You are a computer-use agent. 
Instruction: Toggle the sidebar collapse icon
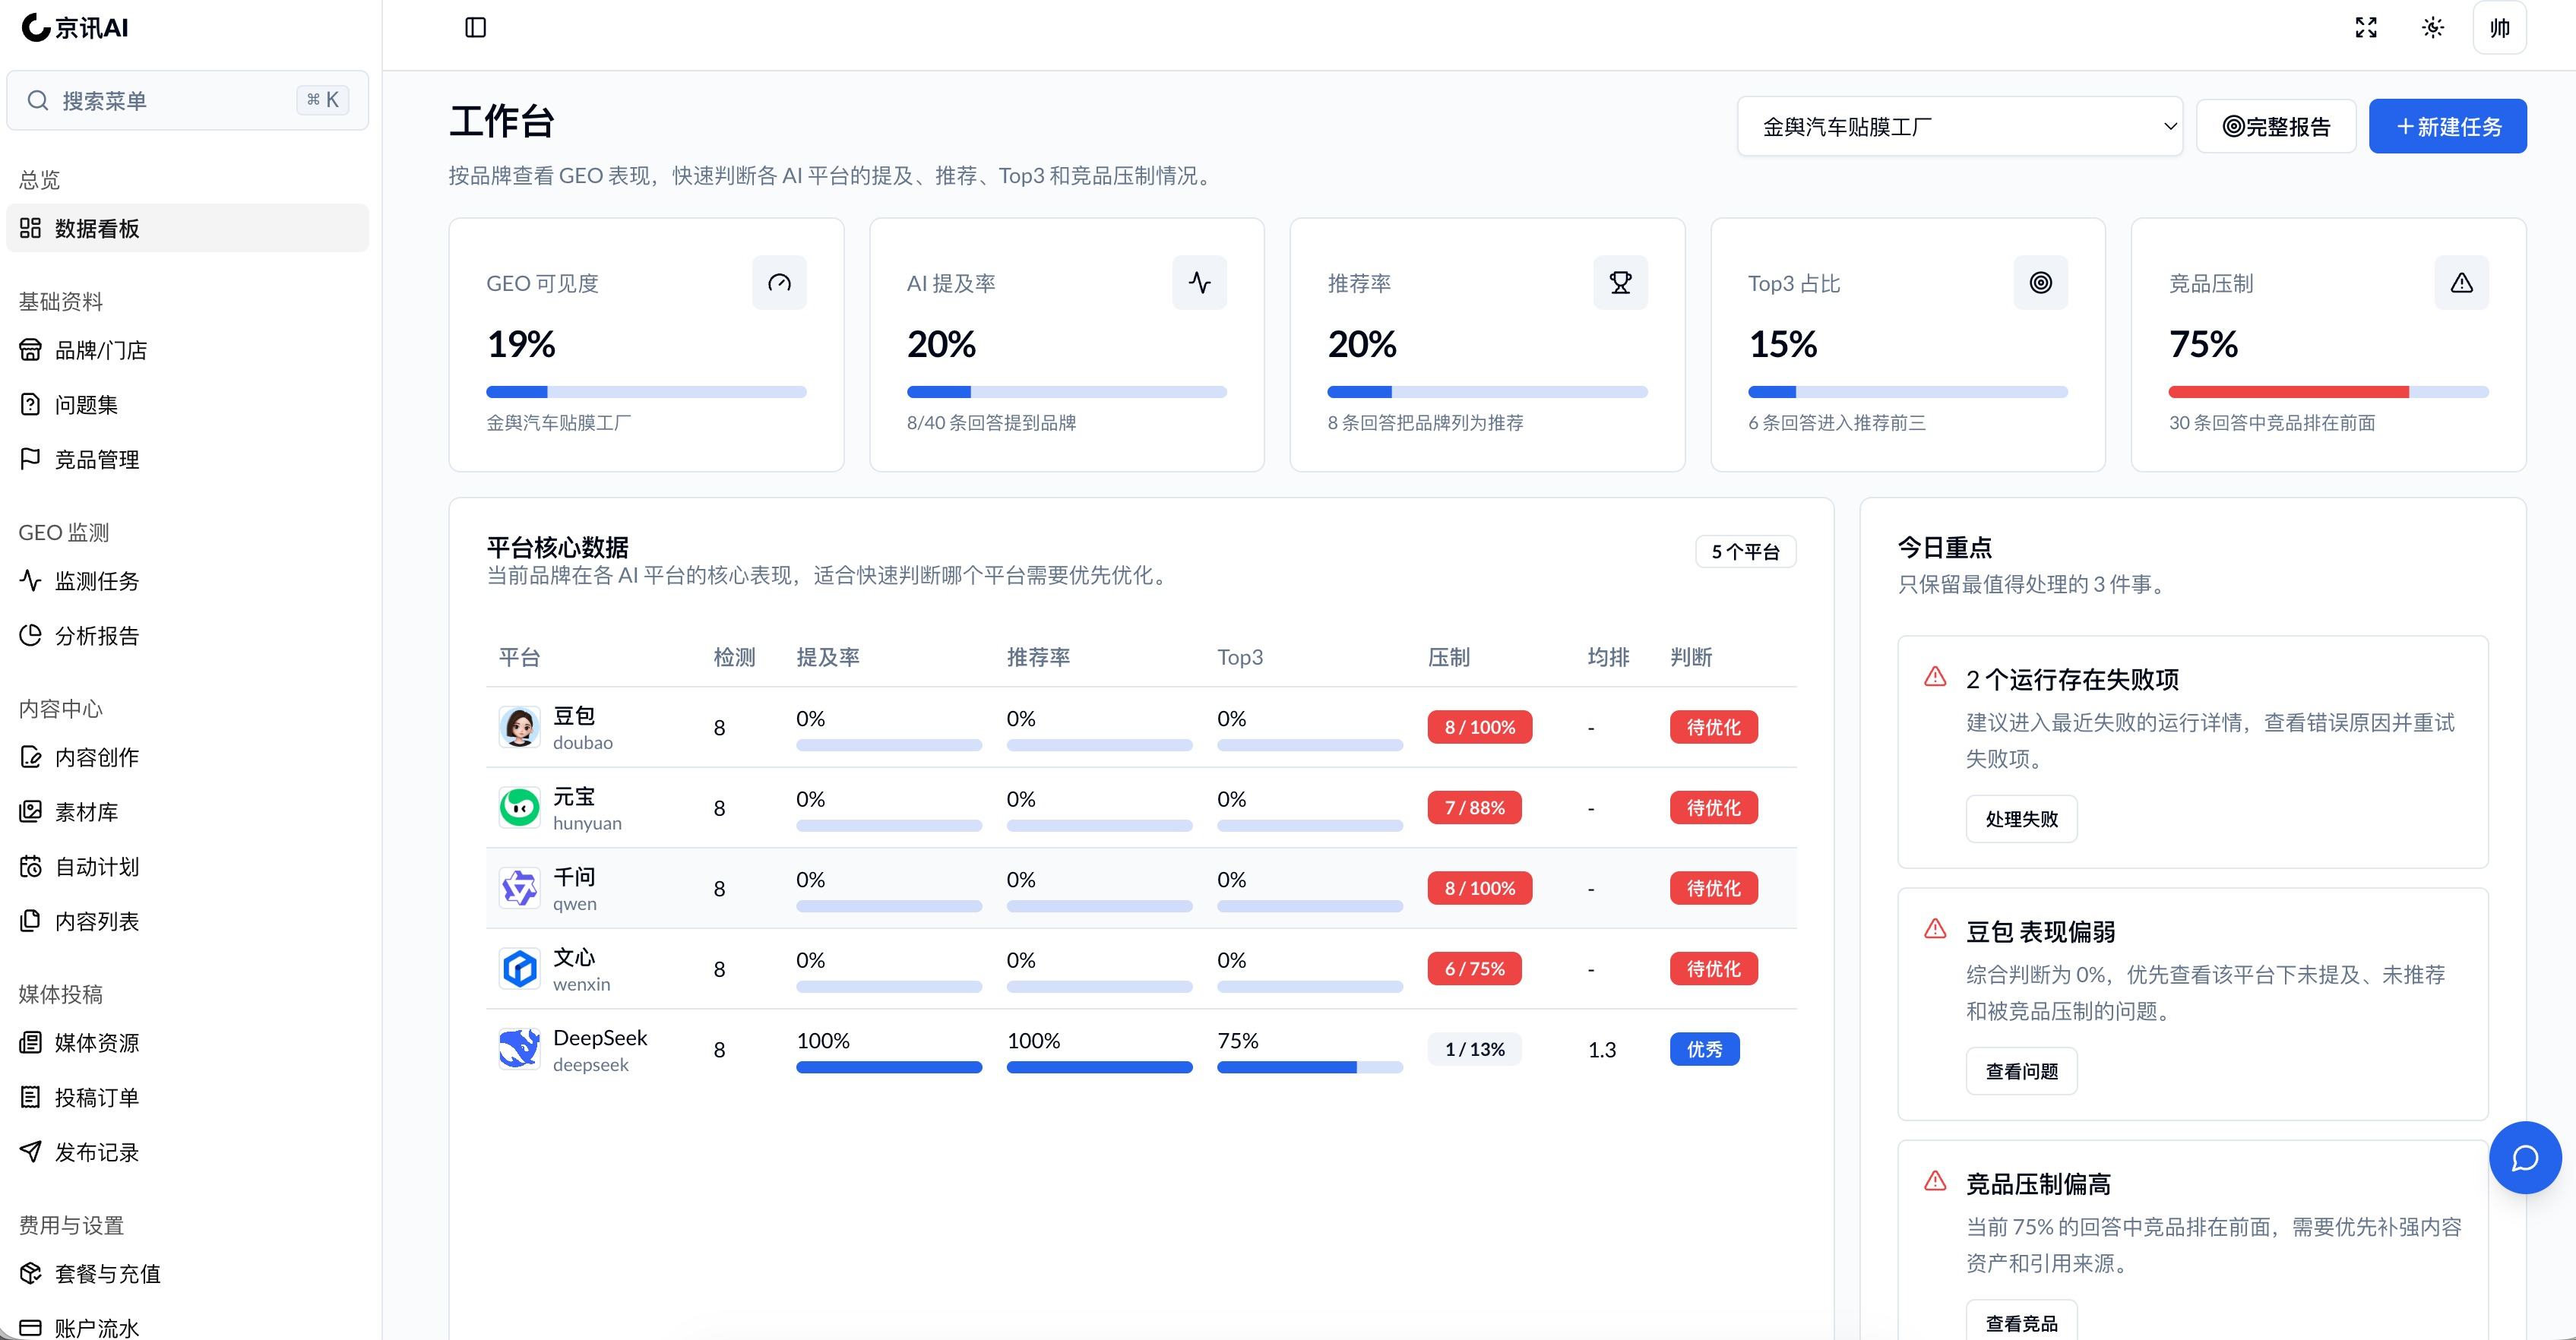click(476, 28)
